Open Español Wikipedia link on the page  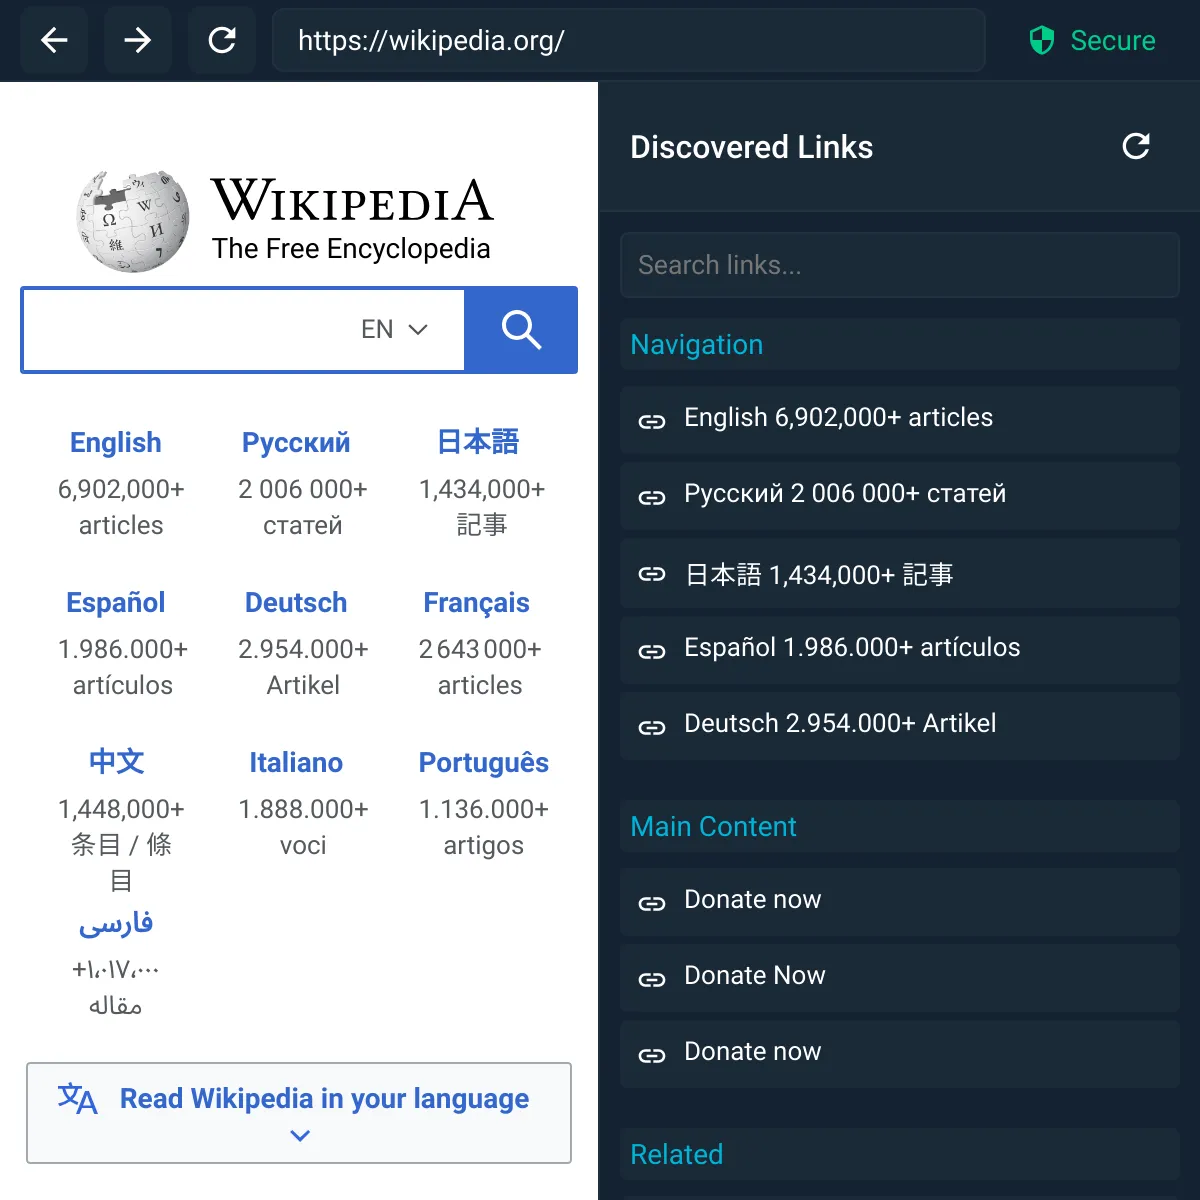click(116, 602)
